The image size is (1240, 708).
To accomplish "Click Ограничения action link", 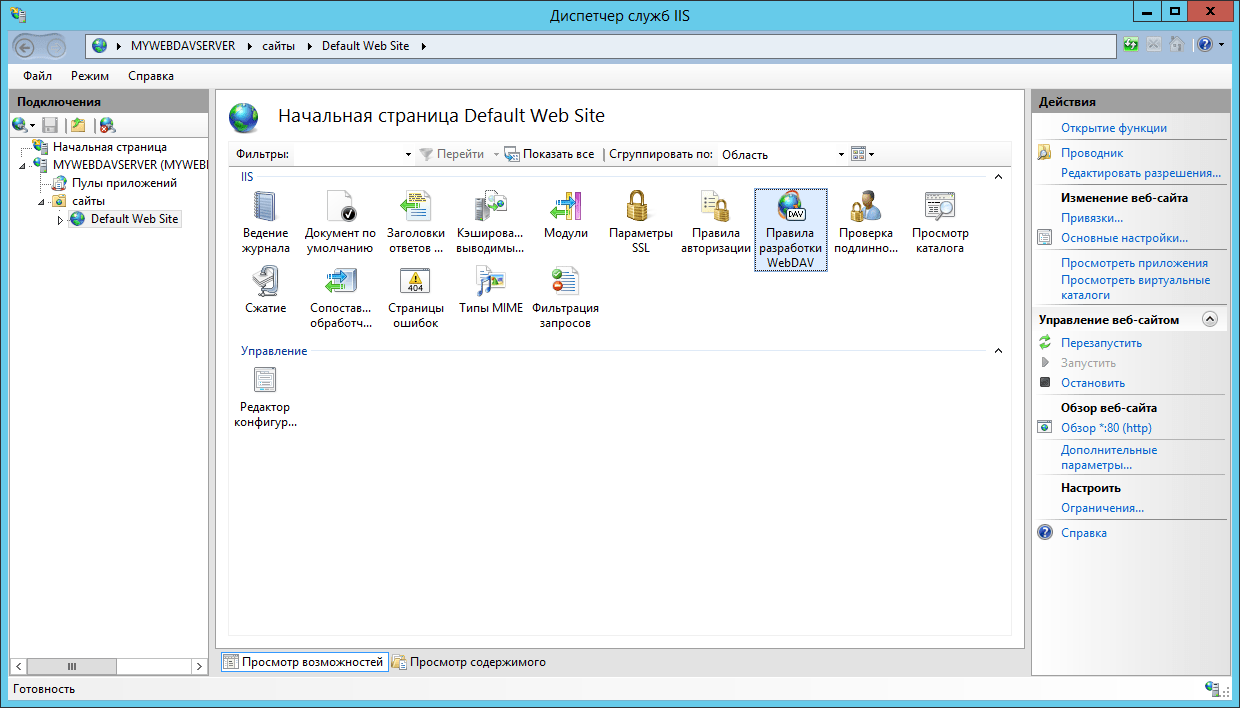I will pyautogui.click(x=1102, y=508).
